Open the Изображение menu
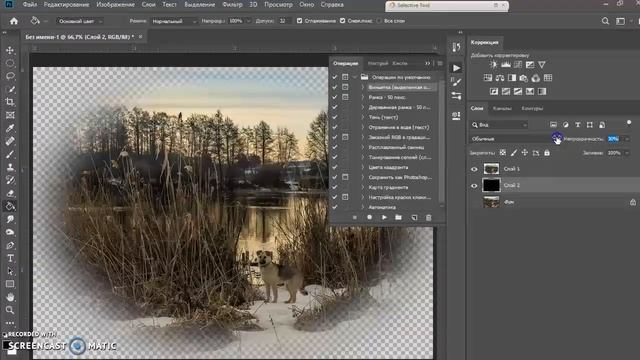640x360 pixels. [x=116, y=4]
